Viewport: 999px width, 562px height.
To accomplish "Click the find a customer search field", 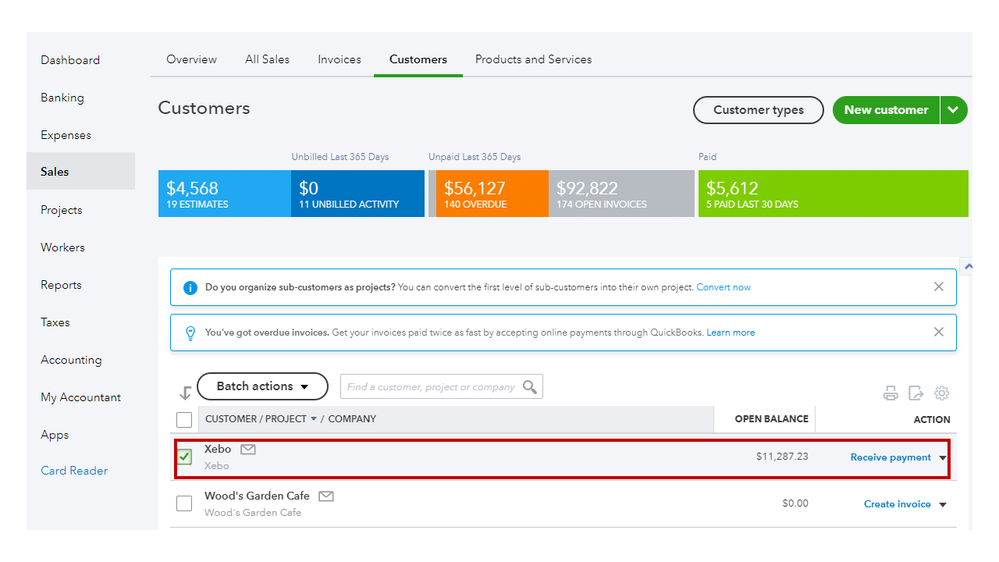I will pyautogui.click(x=430, y=387).
